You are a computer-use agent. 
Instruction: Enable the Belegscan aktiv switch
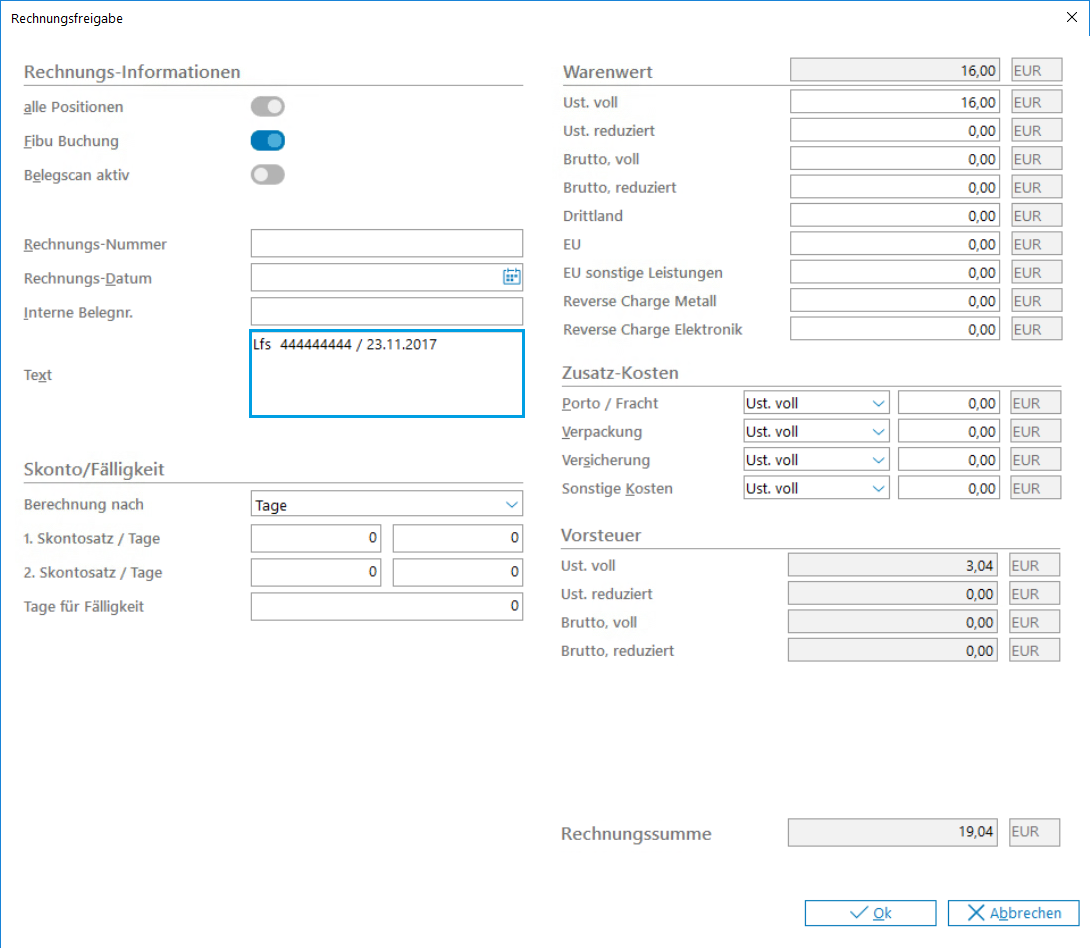click(x=267, y=175)
